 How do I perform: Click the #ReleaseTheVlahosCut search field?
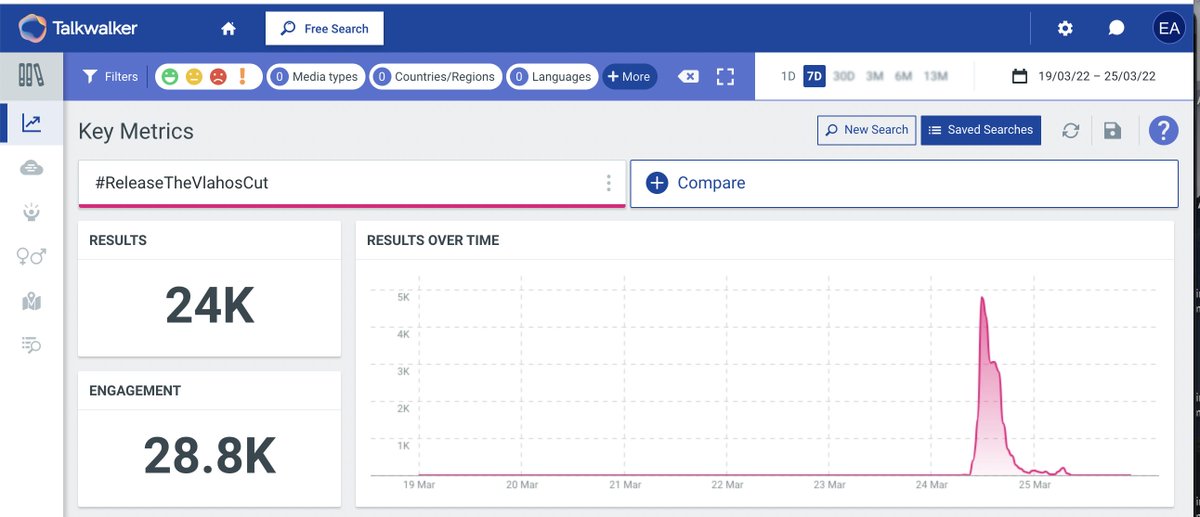(x=352, y=183)
